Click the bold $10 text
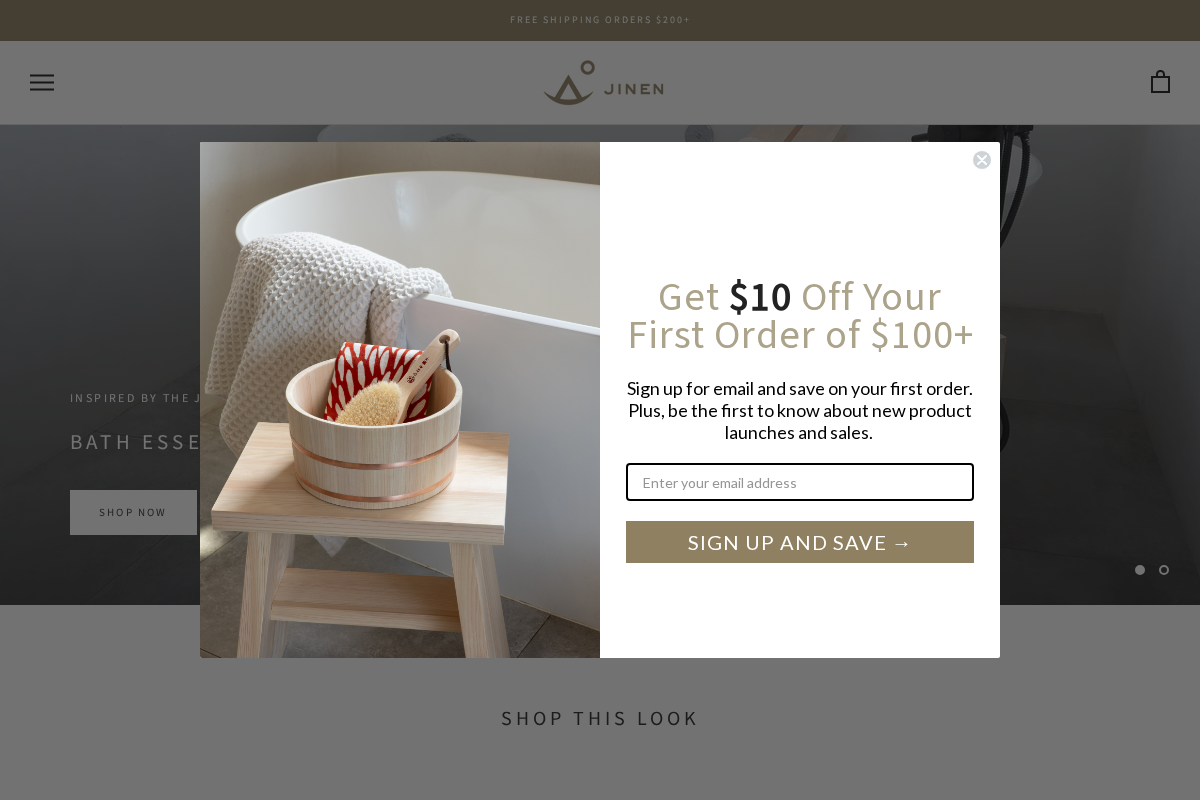 [760, 297]
